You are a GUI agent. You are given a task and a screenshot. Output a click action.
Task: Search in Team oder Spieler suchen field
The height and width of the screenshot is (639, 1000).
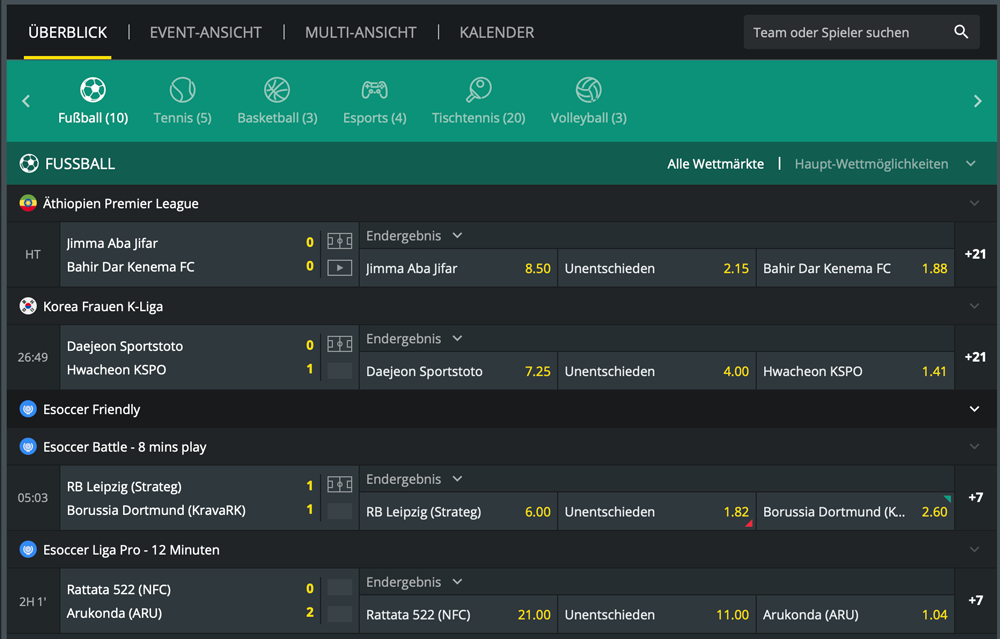point(862,32)
